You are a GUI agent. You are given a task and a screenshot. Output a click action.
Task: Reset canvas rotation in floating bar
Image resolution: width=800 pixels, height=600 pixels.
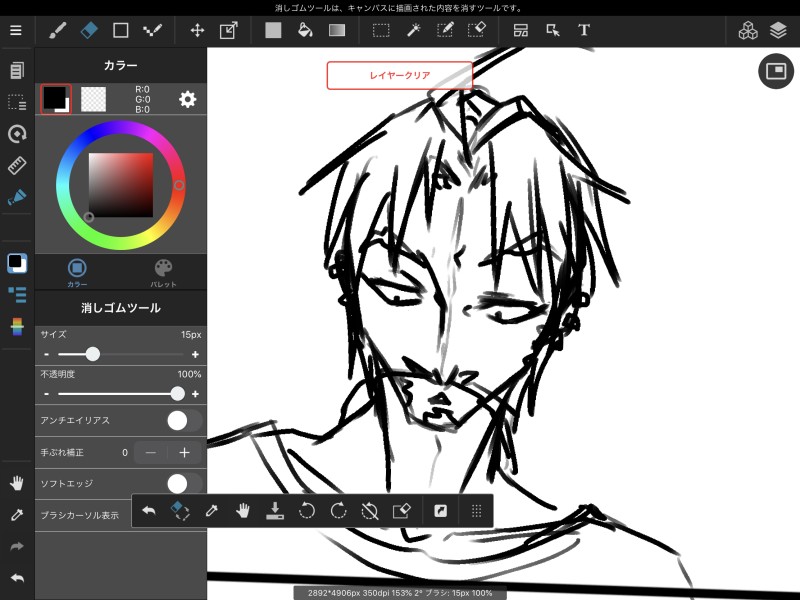tap(370, 511)
